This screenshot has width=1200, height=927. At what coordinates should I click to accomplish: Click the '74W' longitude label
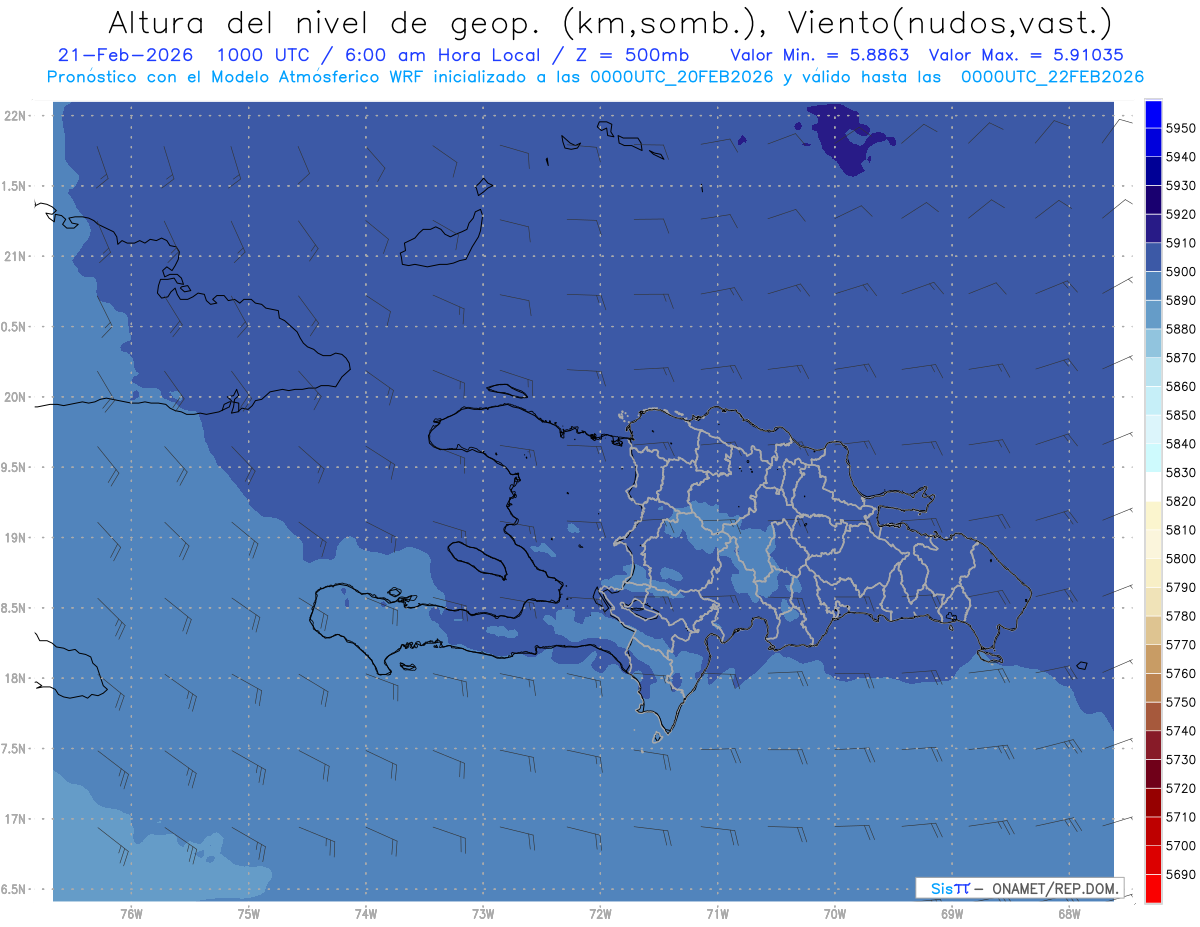pos(366,914)
